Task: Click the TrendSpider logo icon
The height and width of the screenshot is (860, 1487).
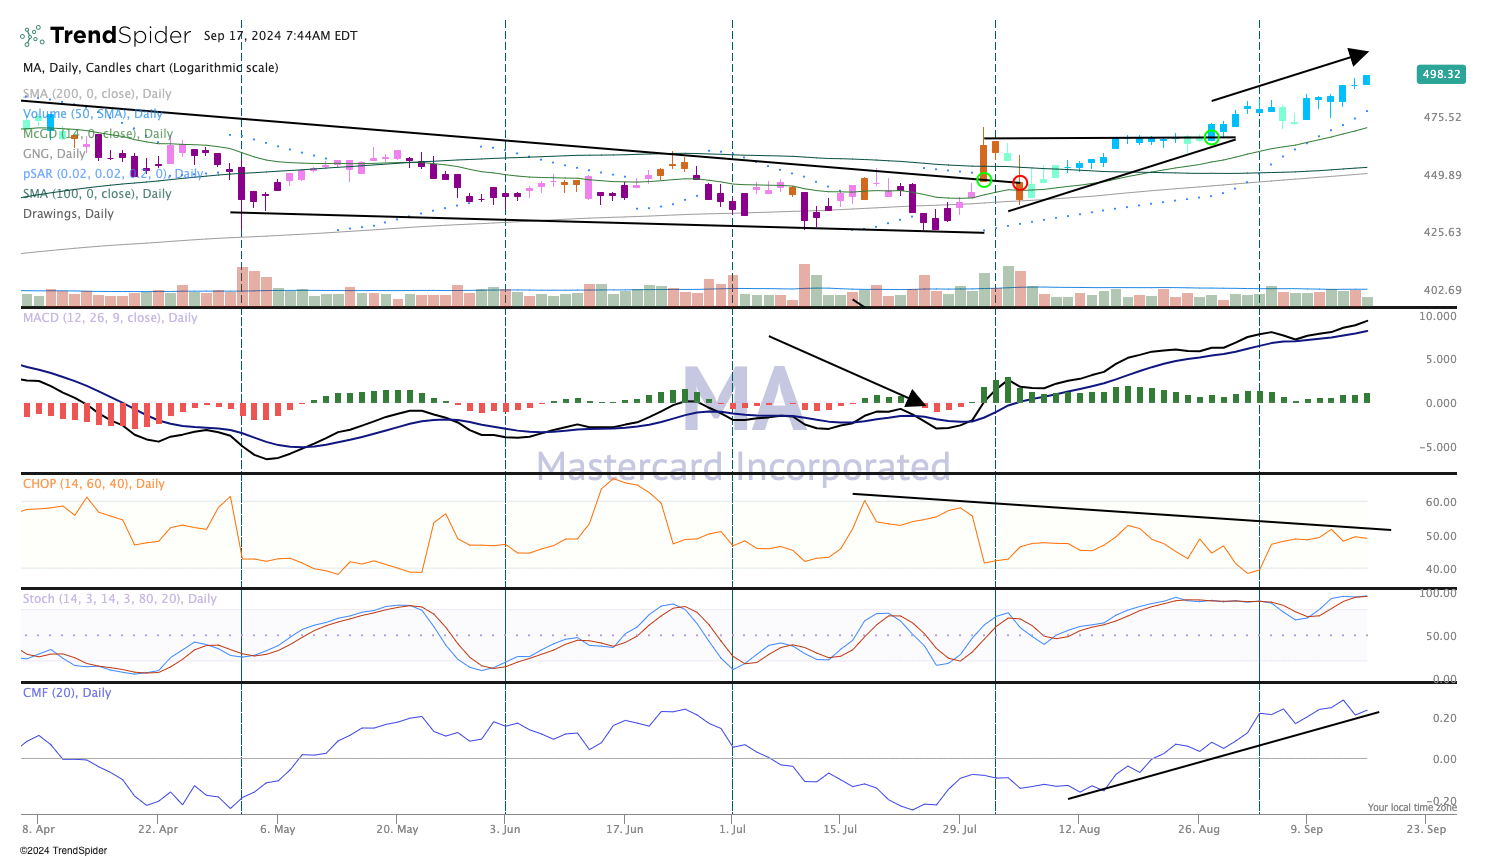Action: 32,36
